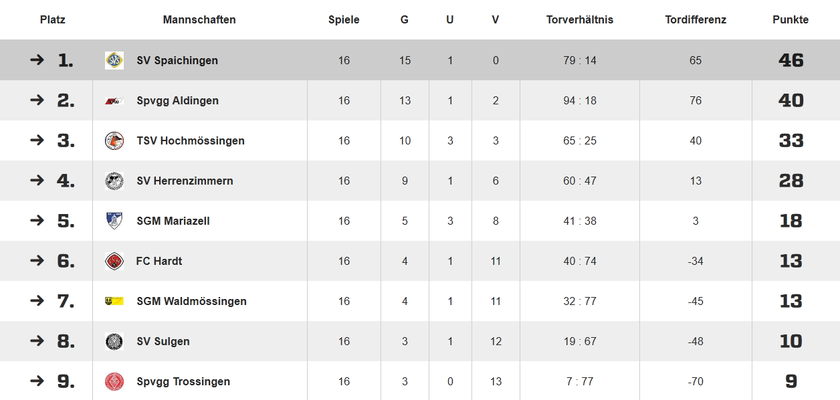Click the Spiele column header
The image size is (840, 400).
click(344, 20)
